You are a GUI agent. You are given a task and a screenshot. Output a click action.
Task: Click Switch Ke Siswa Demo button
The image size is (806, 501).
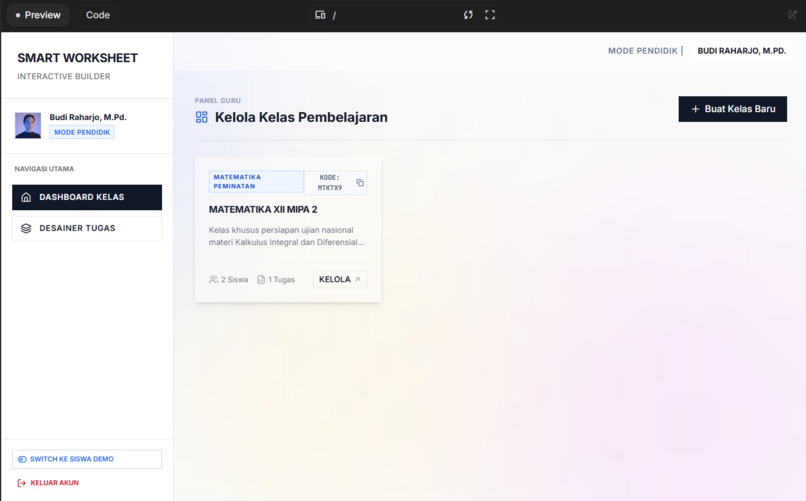(87, 459)
